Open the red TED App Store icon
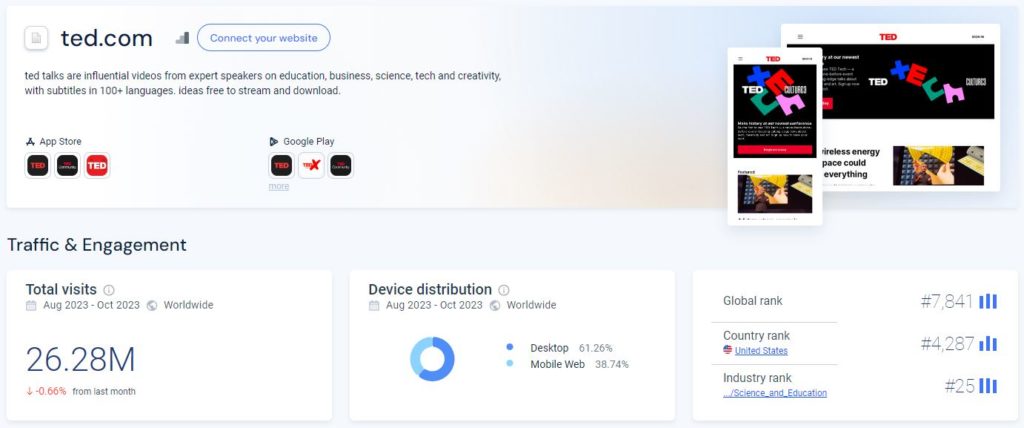1024x428 pixels. pos(97,165)
